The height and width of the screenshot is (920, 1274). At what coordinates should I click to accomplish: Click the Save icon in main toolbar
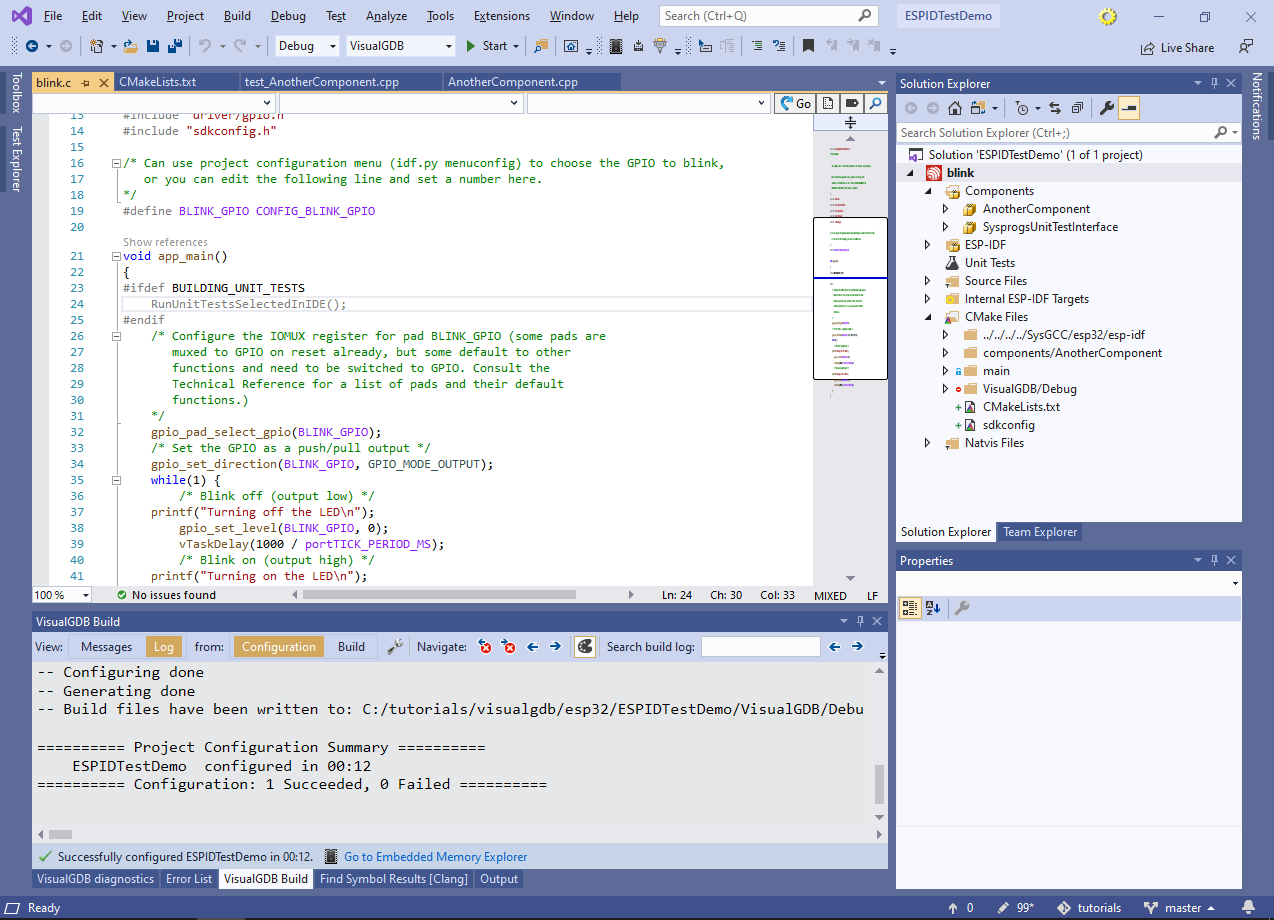152,46
